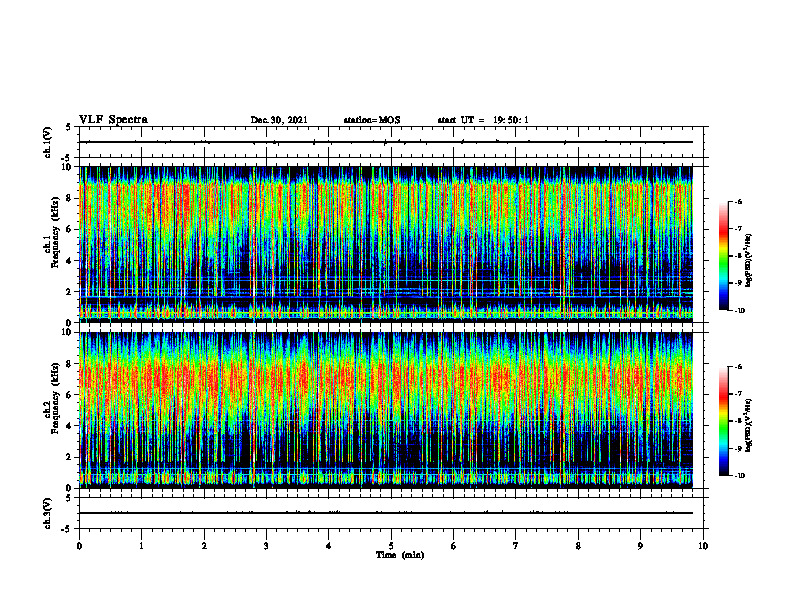The image size is (792, 612).
Task: Click the time axis tick label '8'
Action: coord(578,546)
